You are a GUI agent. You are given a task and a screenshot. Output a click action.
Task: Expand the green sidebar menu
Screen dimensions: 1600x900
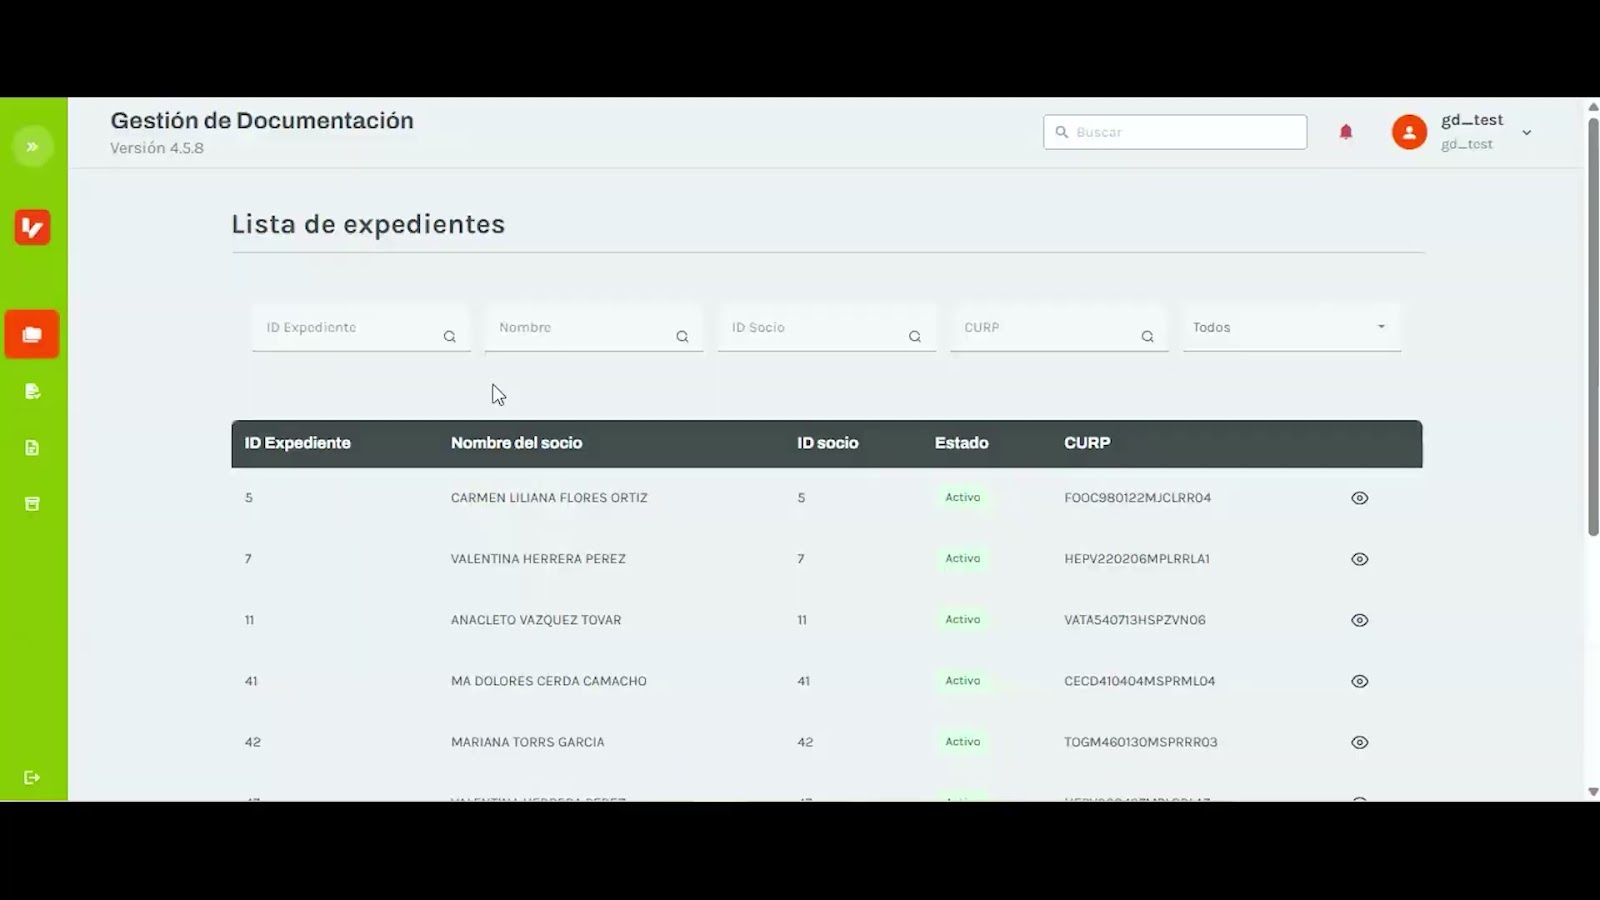pyautogui.click(x=32, y=147)
